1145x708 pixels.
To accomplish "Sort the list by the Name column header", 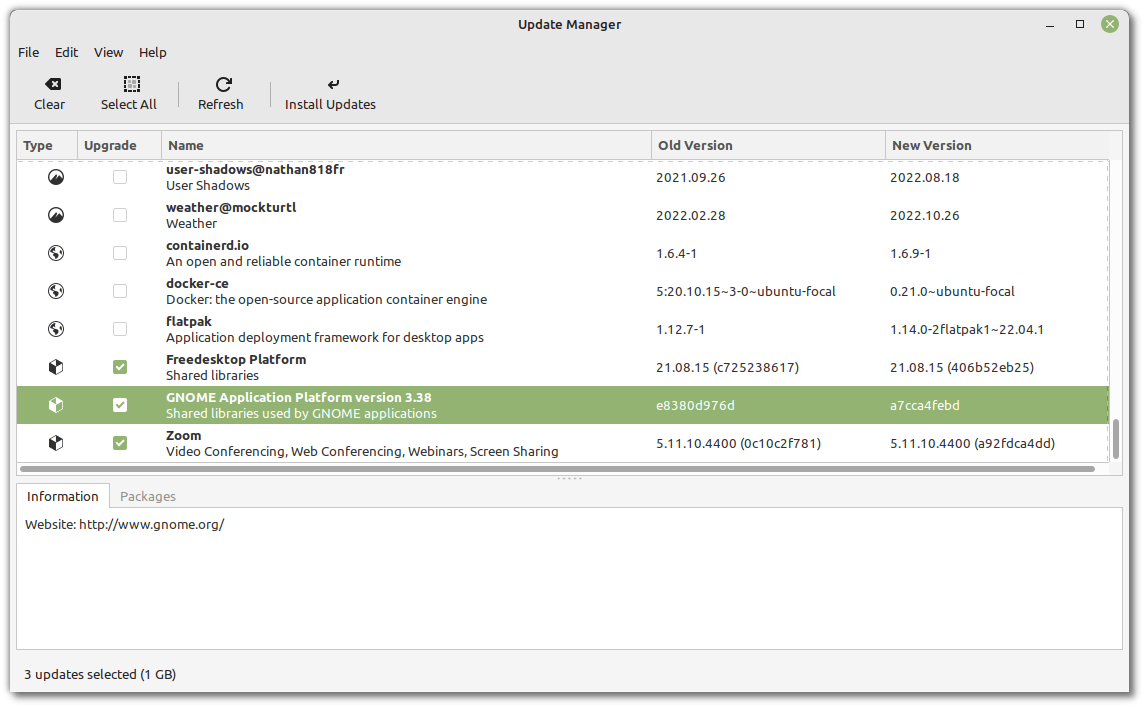I will coord(405,145).
